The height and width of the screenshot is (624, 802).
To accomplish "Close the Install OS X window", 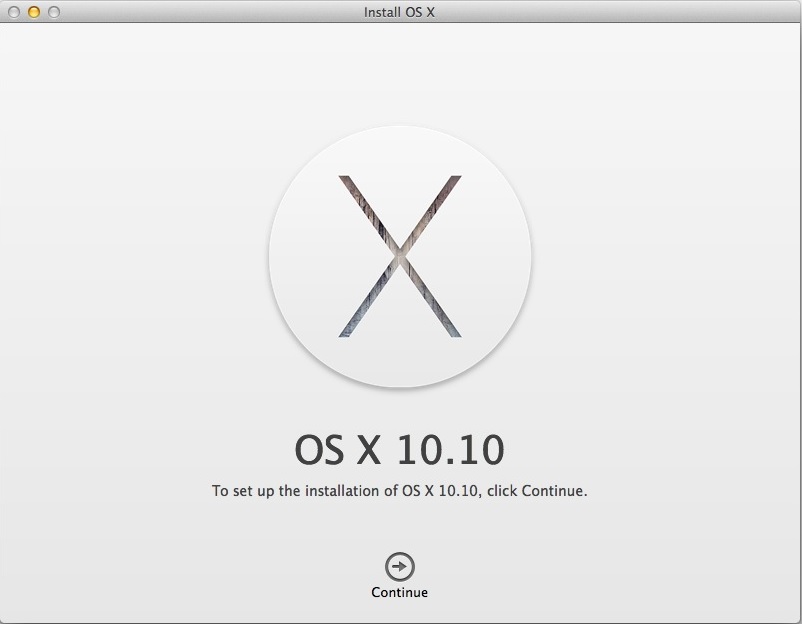I will [14, 12].
